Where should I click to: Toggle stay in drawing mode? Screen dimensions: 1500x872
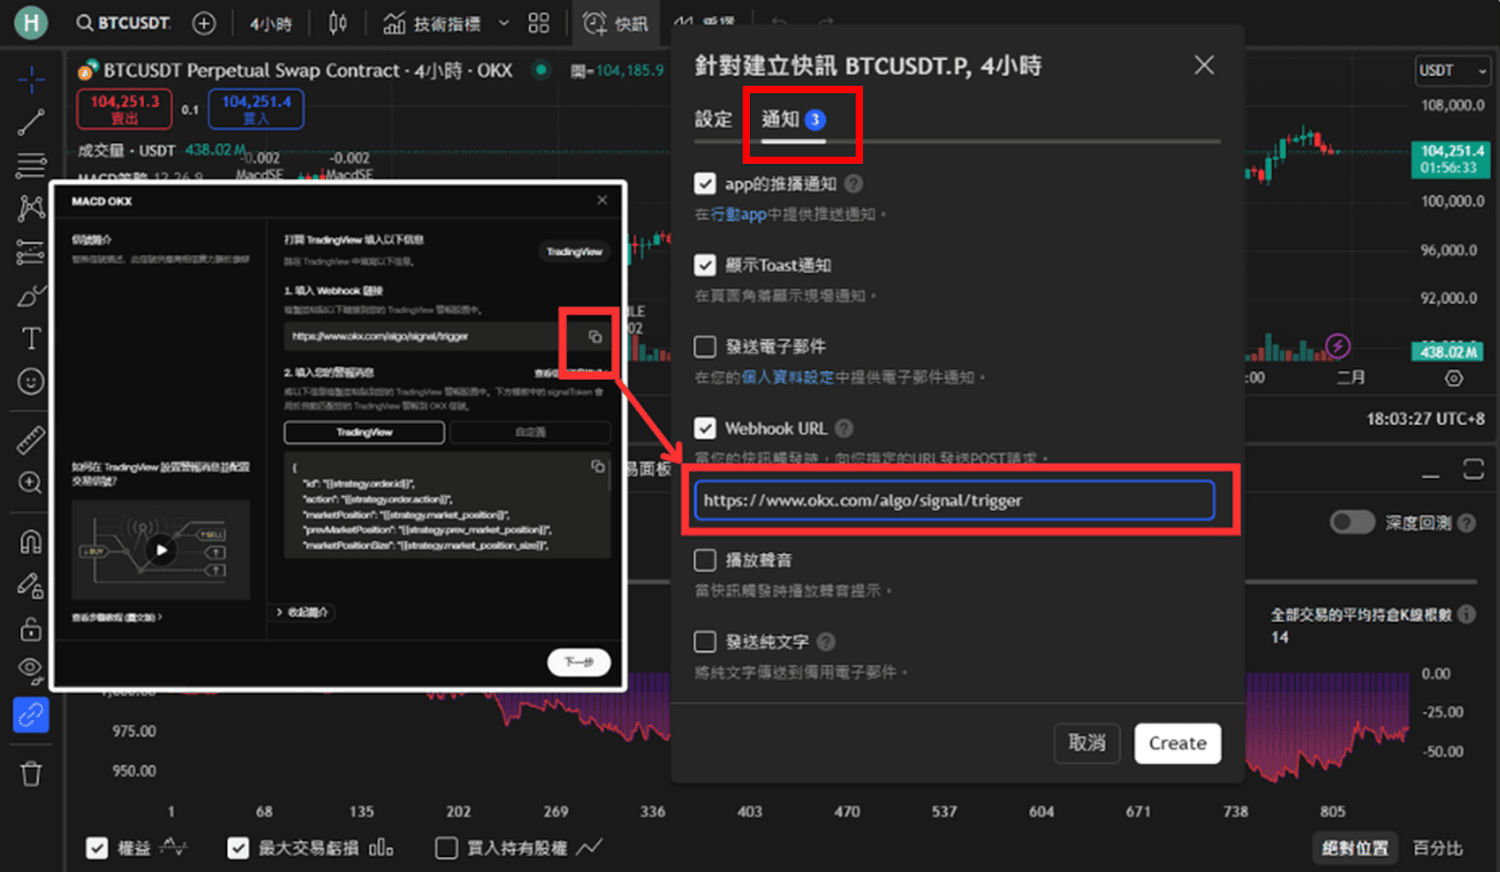tap(31, 585)
